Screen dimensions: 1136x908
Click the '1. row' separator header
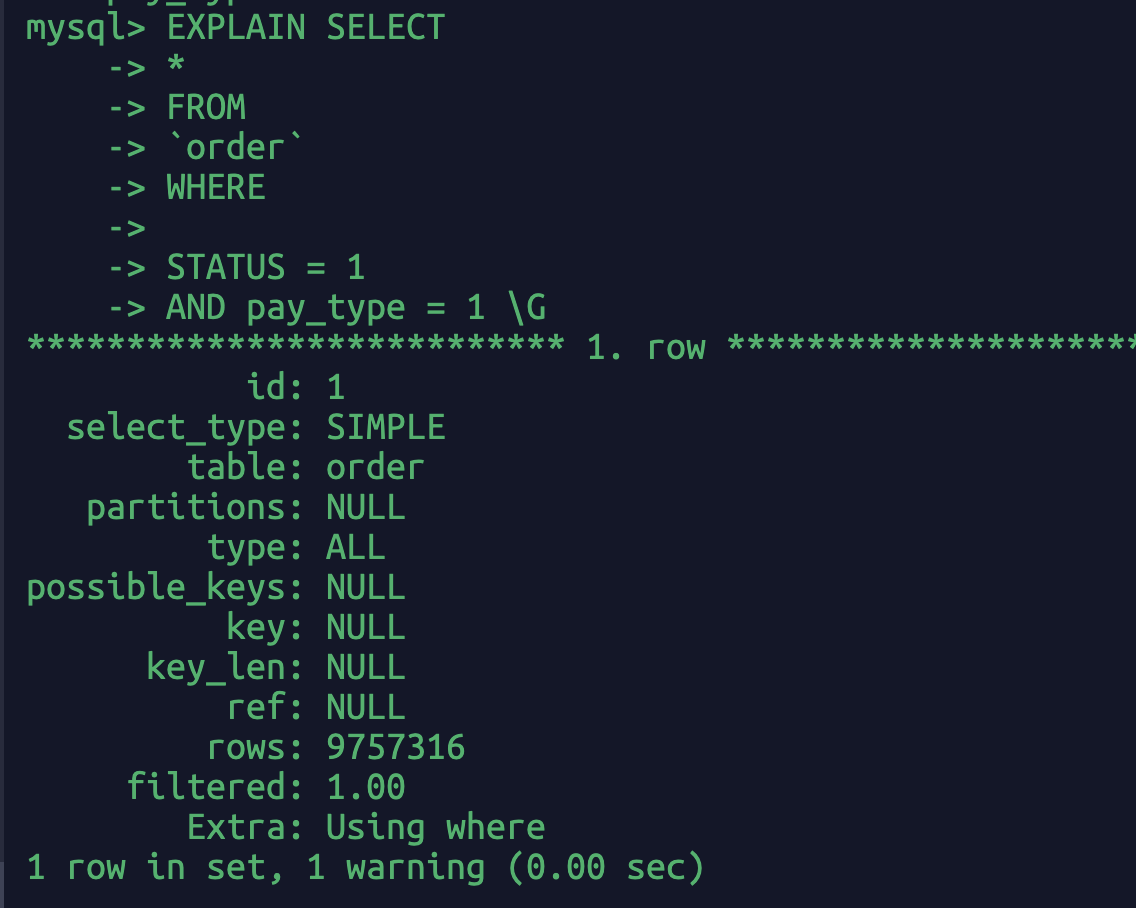tap(646, 348)
